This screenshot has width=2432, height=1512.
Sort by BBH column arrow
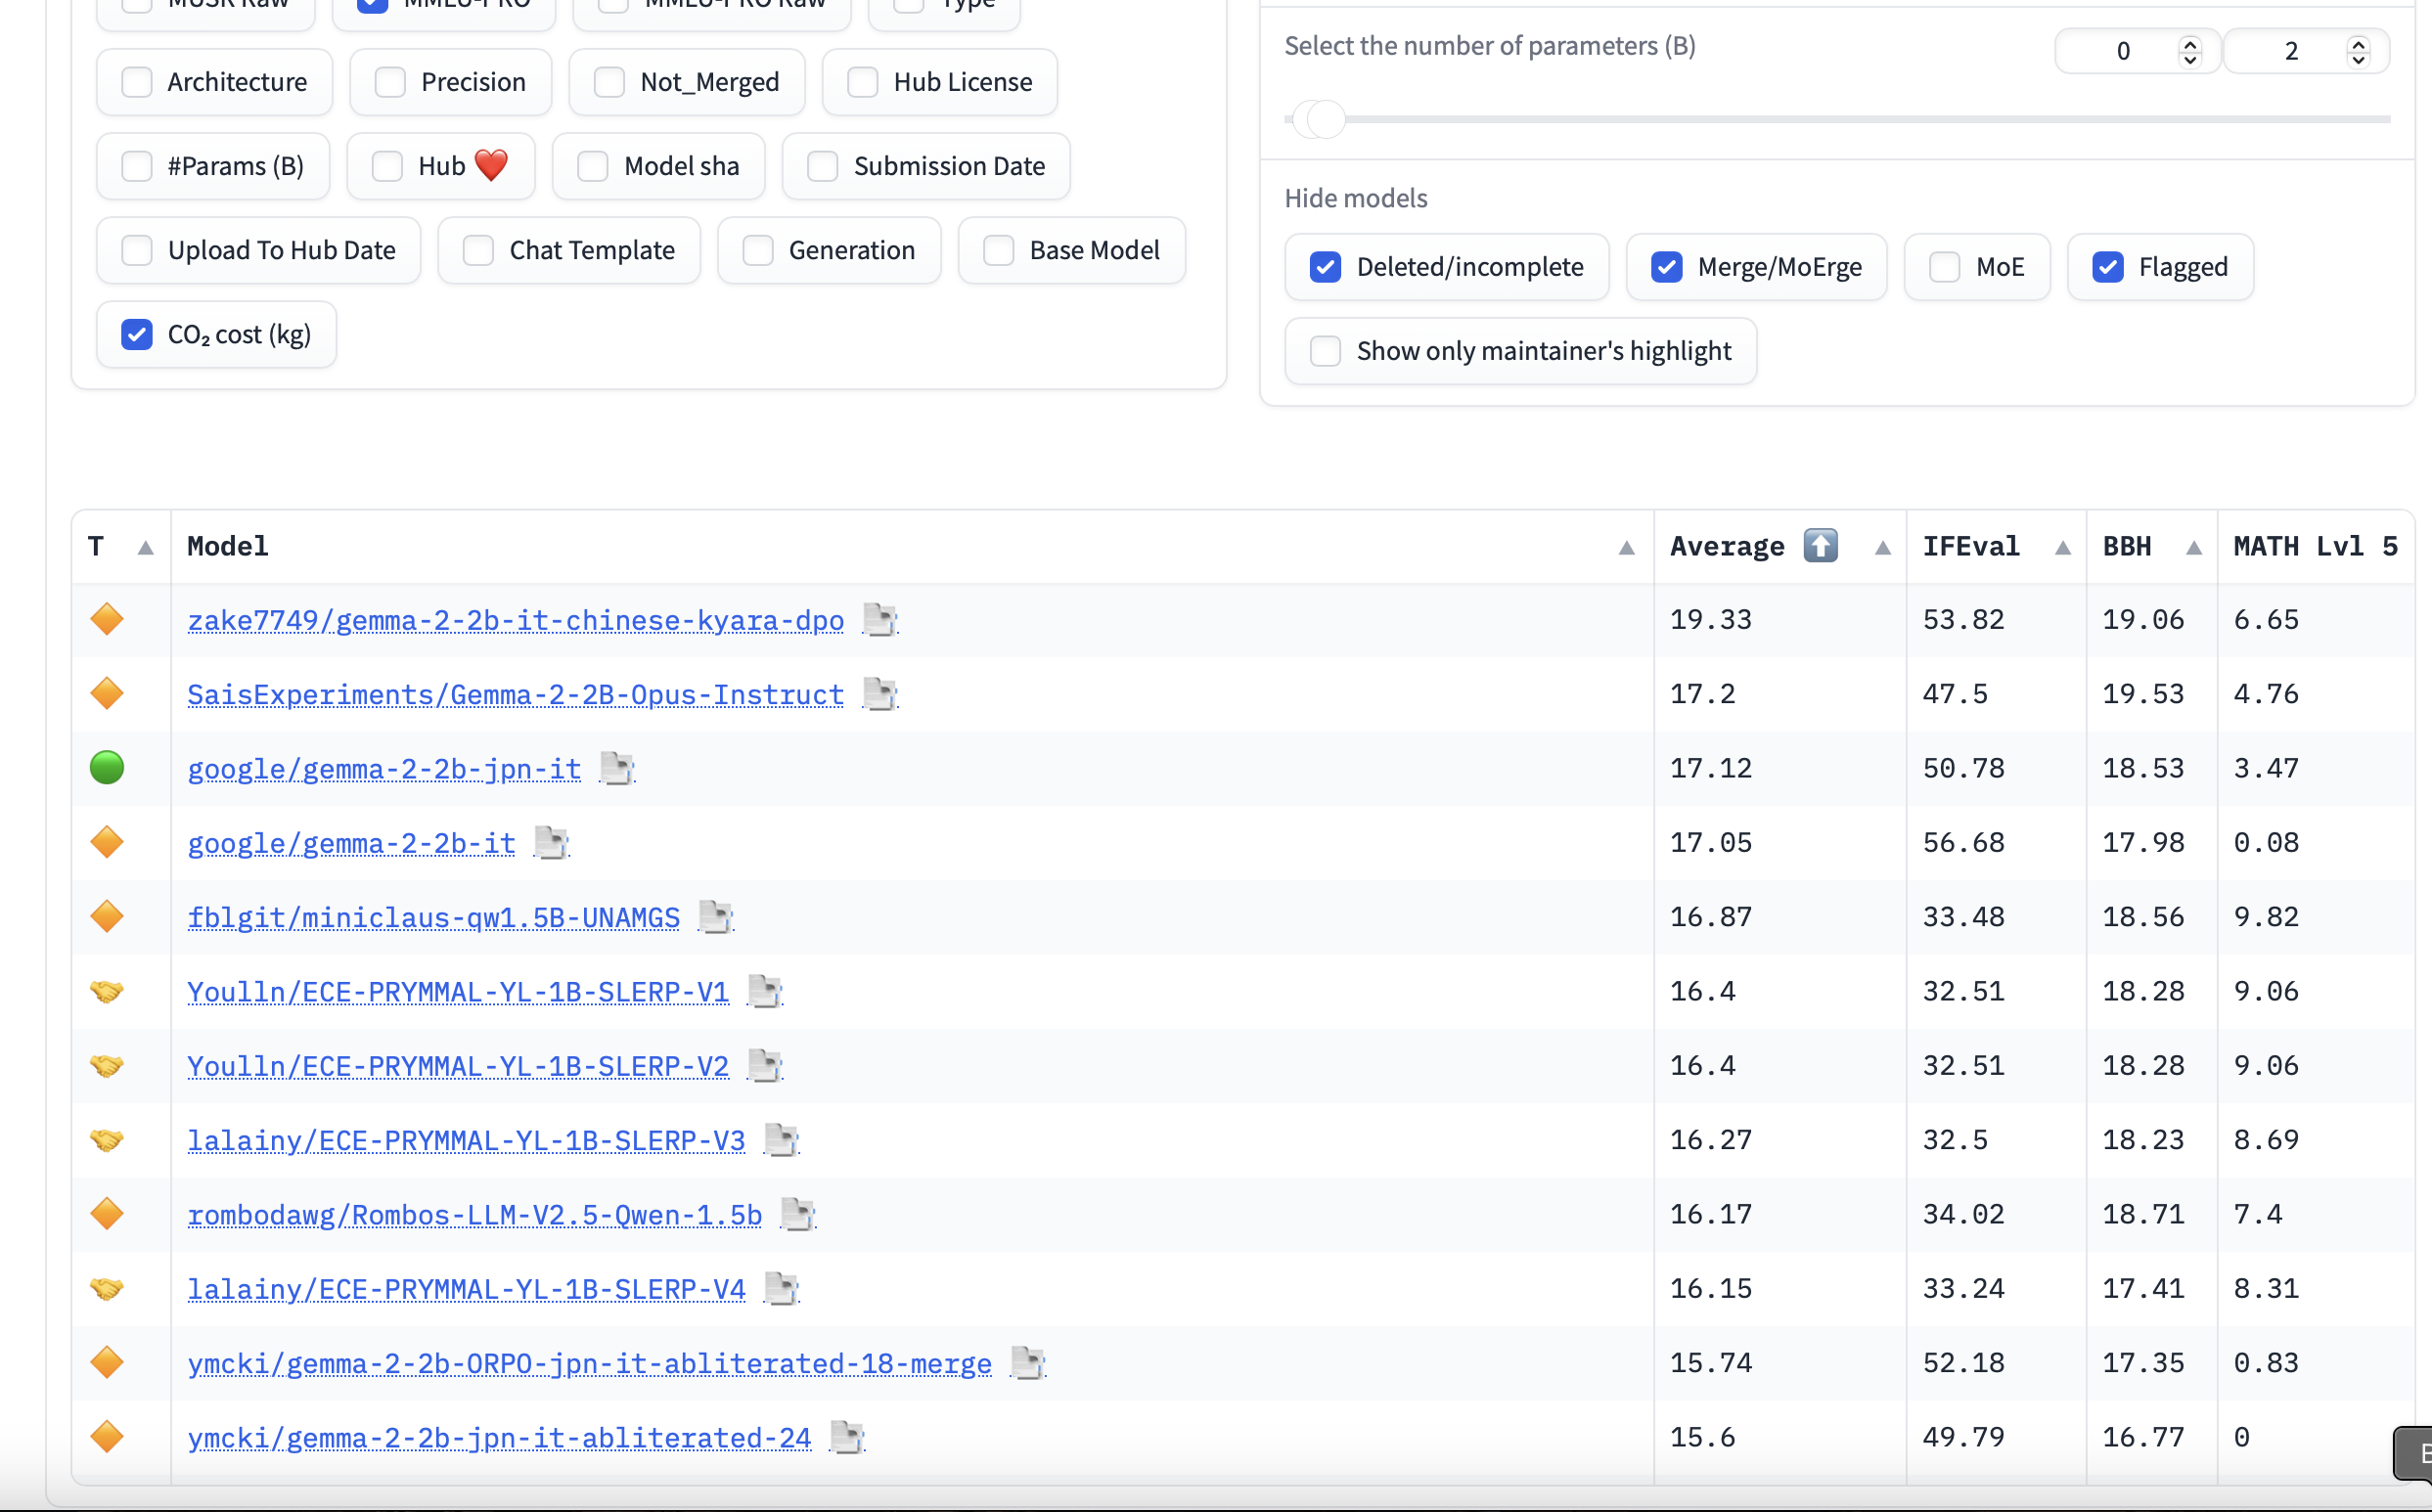tap(2193, 547)
